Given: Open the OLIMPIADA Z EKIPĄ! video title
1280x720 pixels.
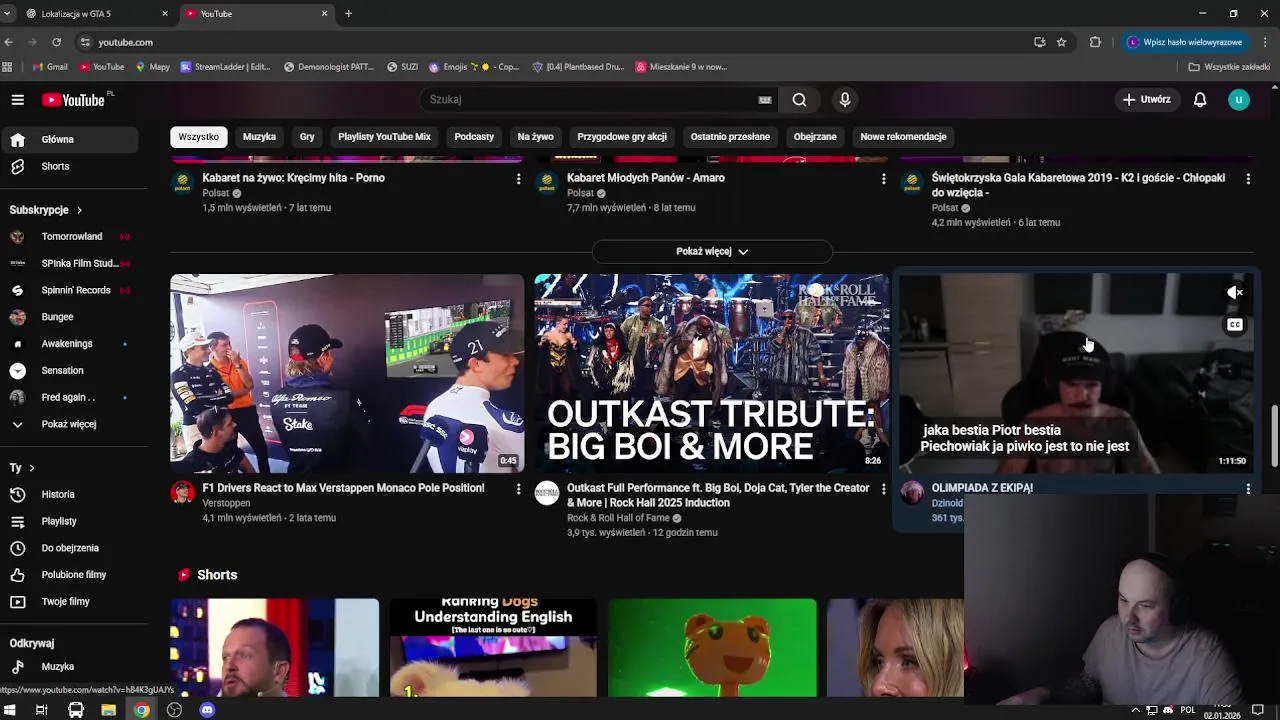Looking at the screenshot, I should [x=982, y=488].
